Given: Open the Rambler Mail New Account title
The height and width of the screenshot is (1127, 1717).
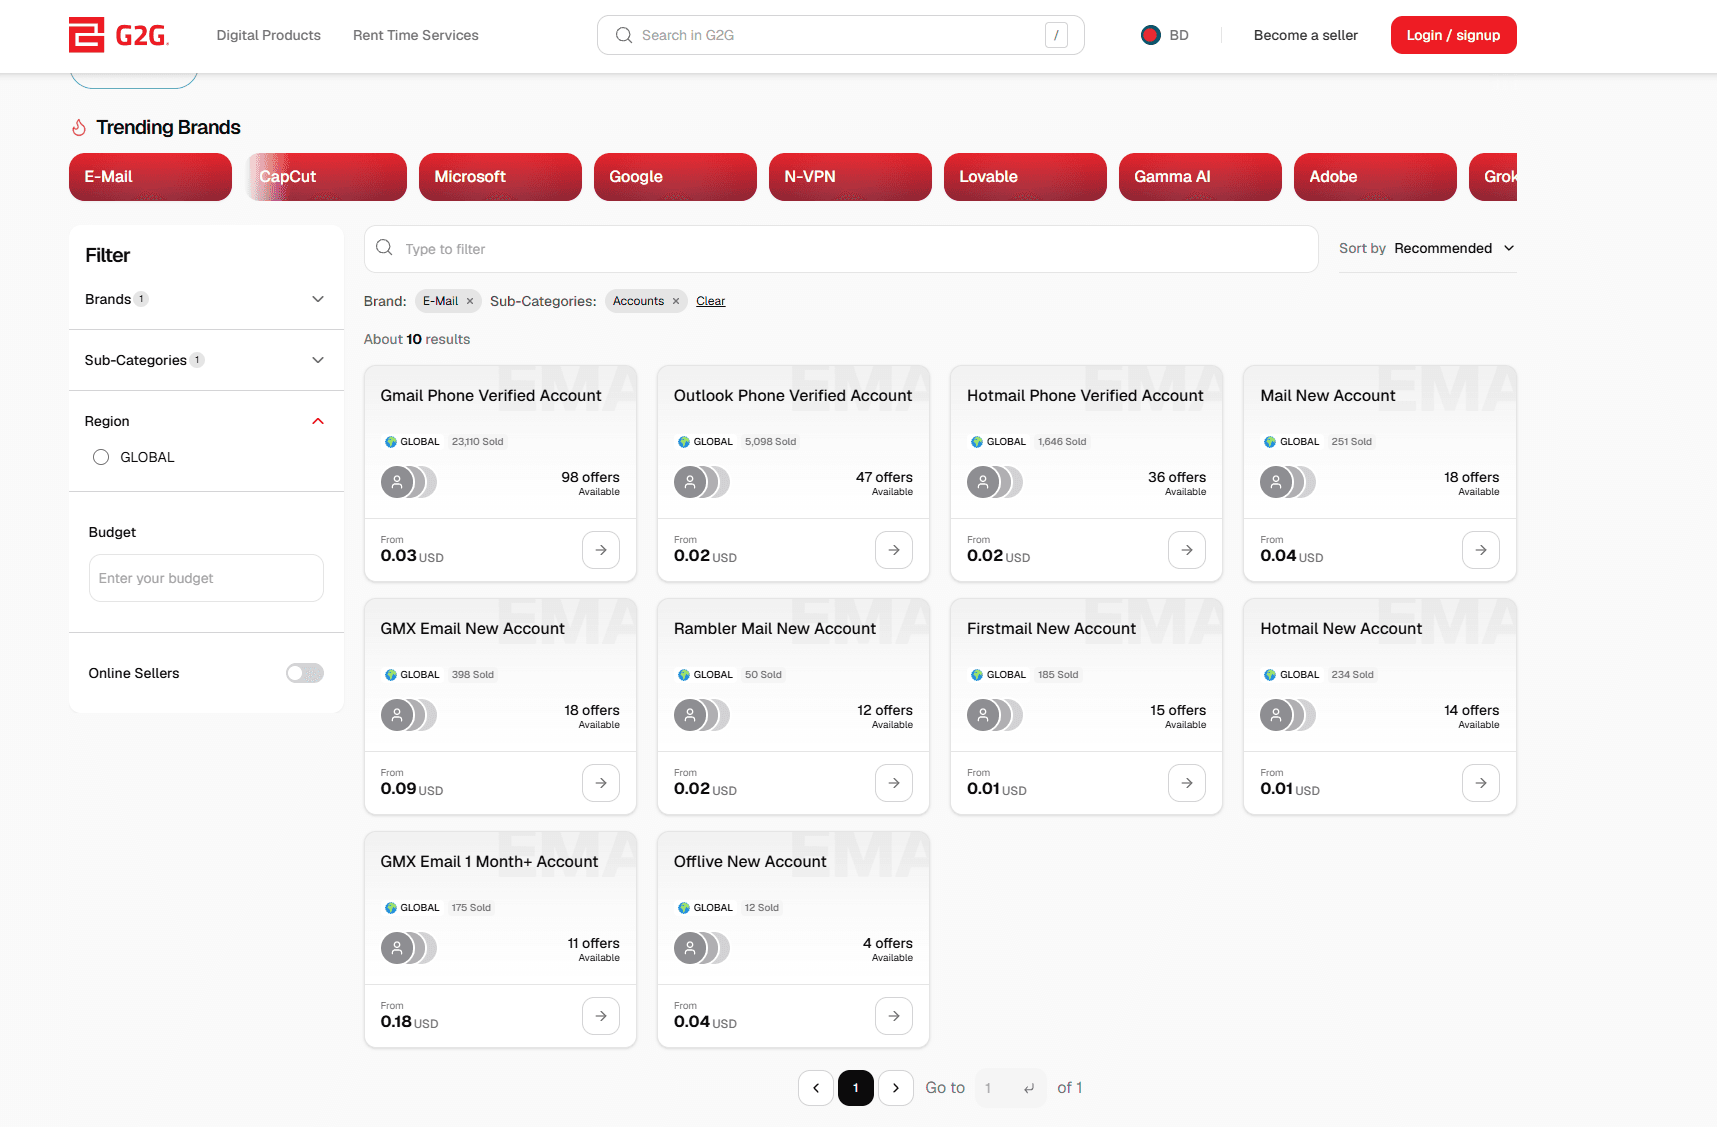Looking at the screenshot, I should [775, 629].
